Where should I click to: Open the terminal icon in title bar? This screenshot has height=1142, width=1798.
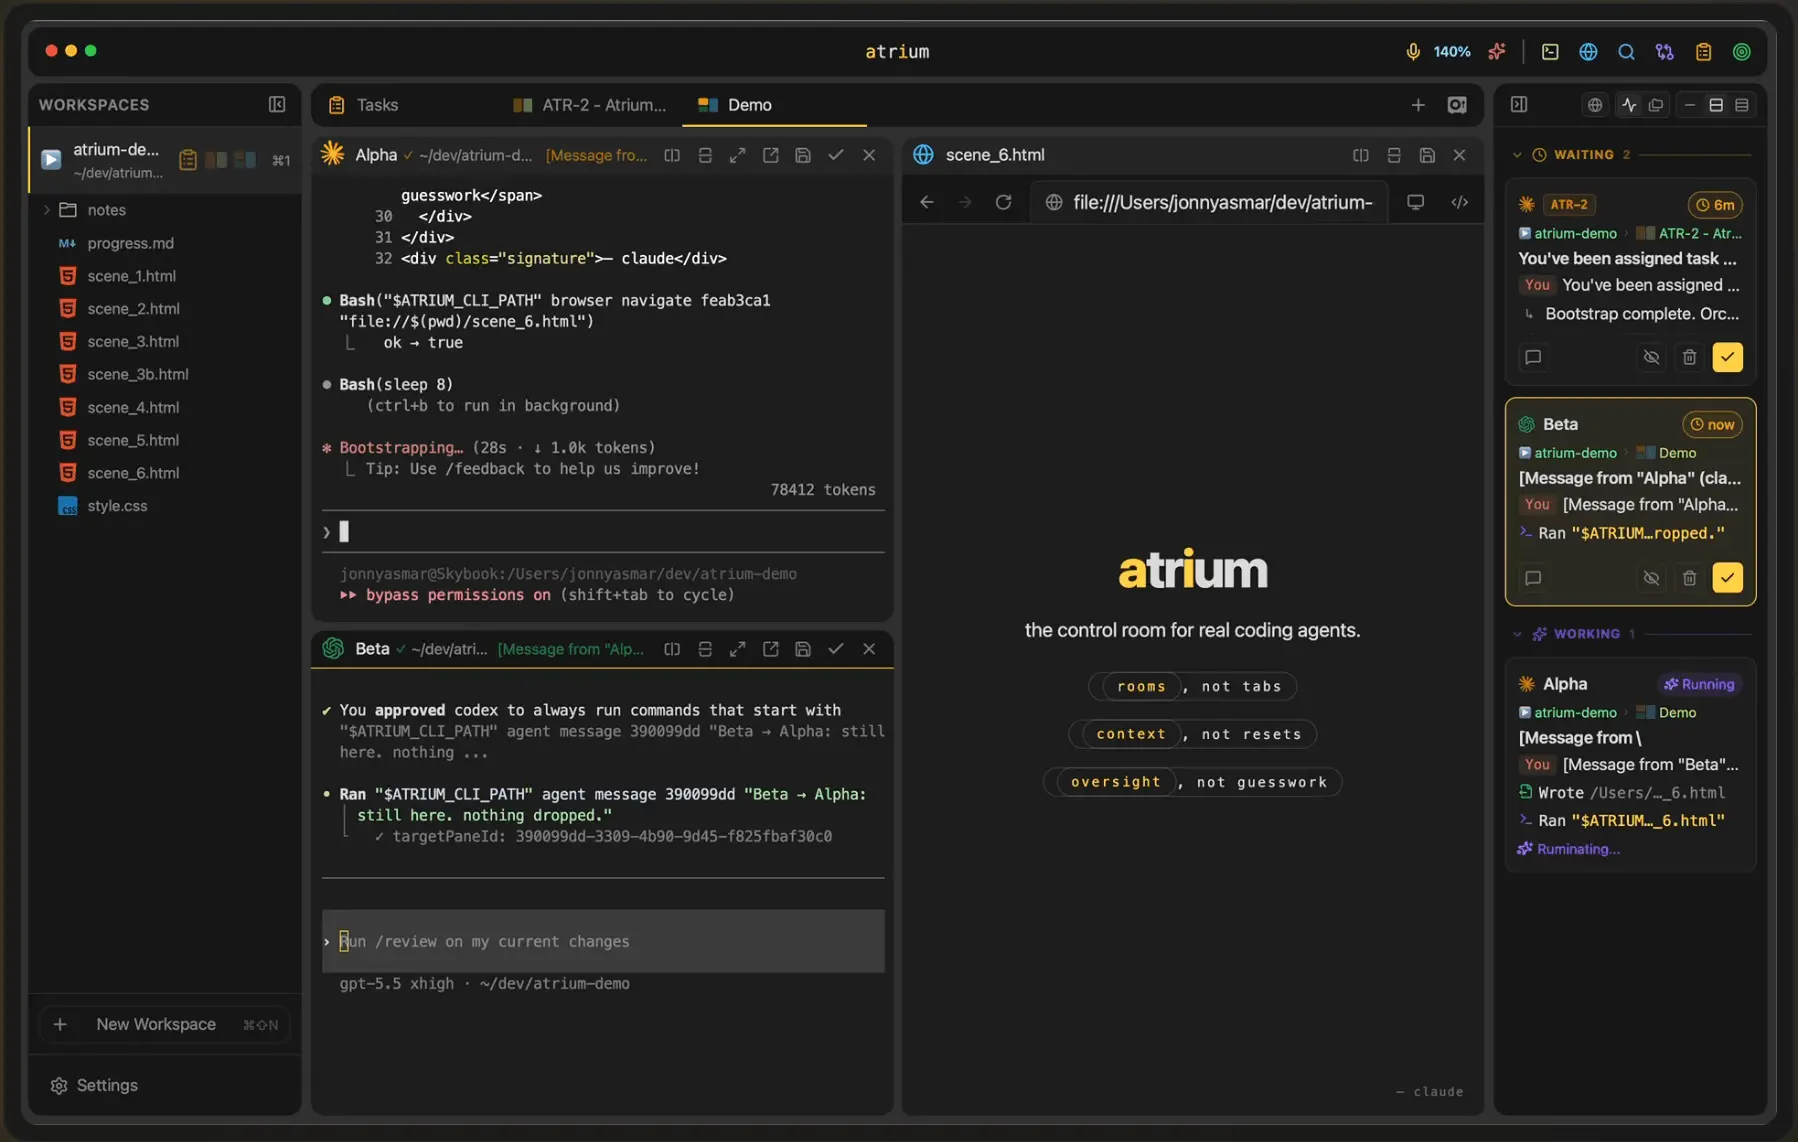(1549, 51)
